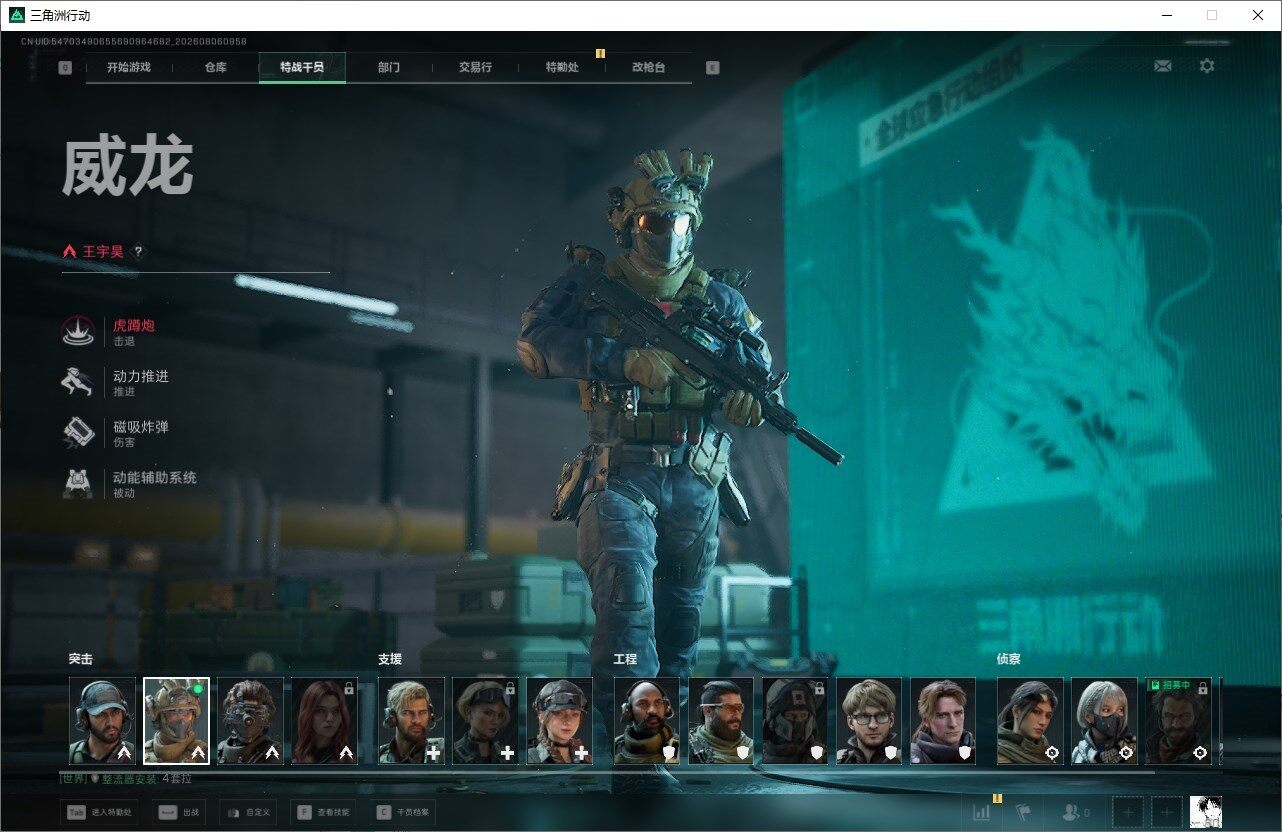The image size is (1282, 832).
Task: Open the settings gear icon
Action: (1207, 66)
